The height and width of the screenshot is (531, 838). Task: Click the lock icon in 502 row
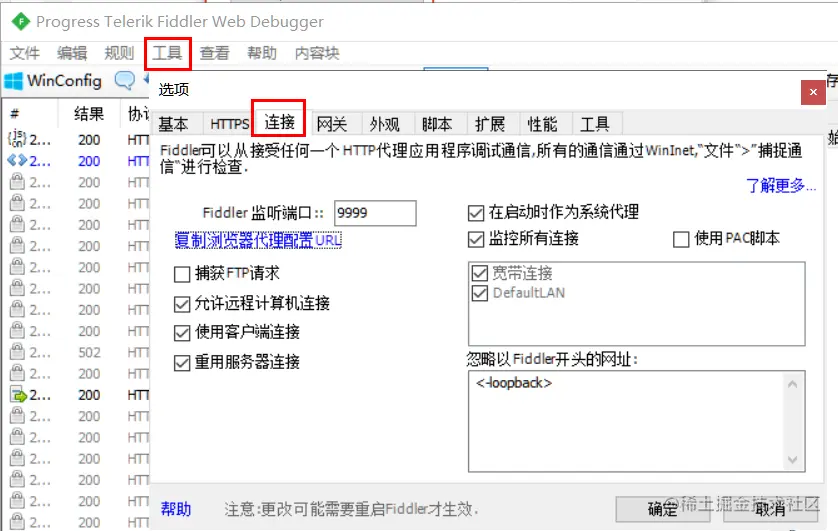(x=17, y=352)
